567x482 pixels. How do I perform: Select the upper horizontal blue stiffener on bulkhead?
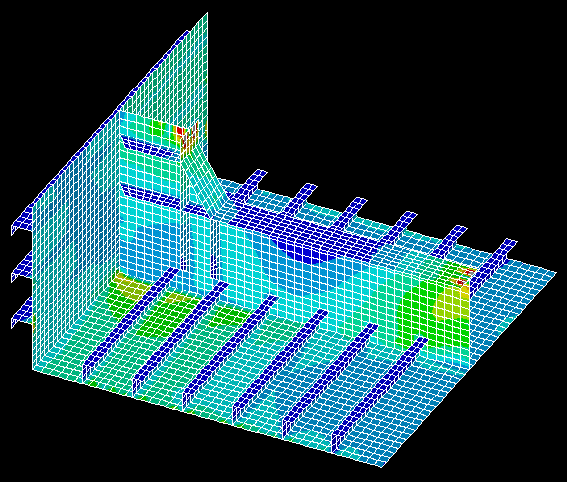pos(150,147)
